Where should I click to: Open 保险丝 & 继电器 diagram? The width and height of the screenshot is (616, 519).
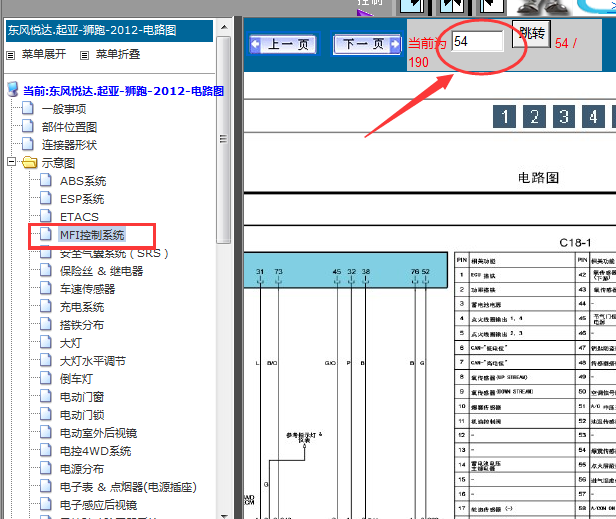pos(101,271)
